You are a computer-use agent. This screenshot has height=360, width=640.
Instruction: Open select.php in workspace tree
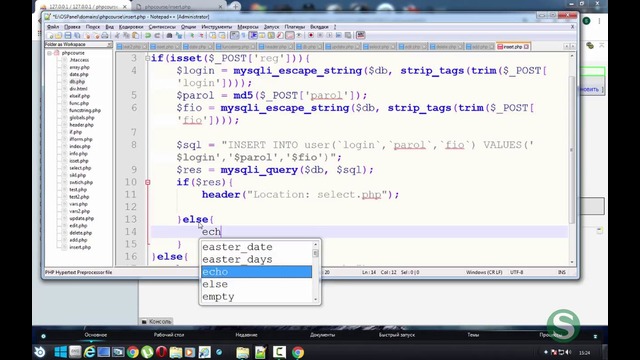80,168
